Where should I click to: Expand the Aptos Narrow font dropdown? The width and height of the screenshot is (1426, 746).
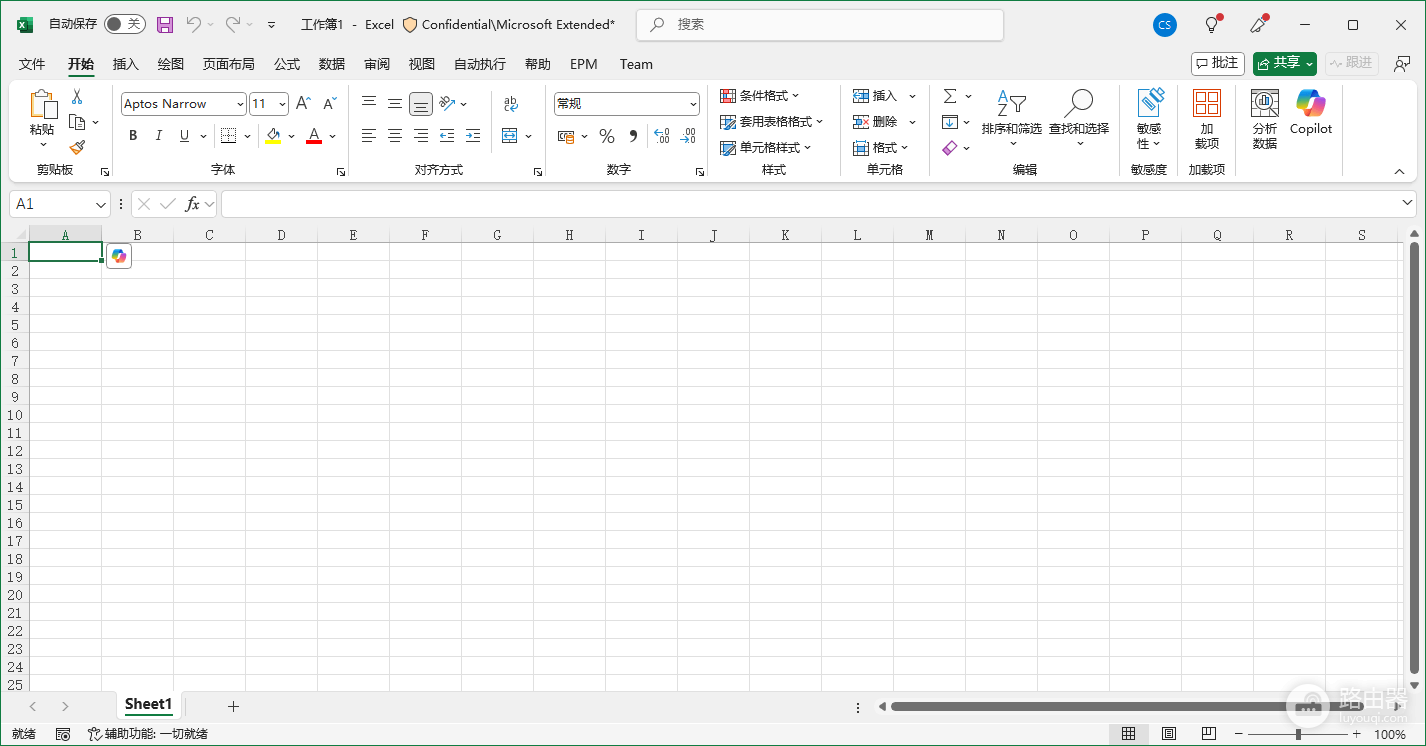click(x=240, y=104)
